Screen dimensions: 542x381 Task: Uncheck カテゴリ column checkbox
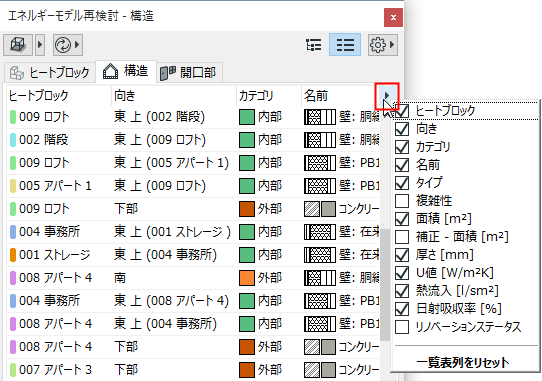point(402,147)
